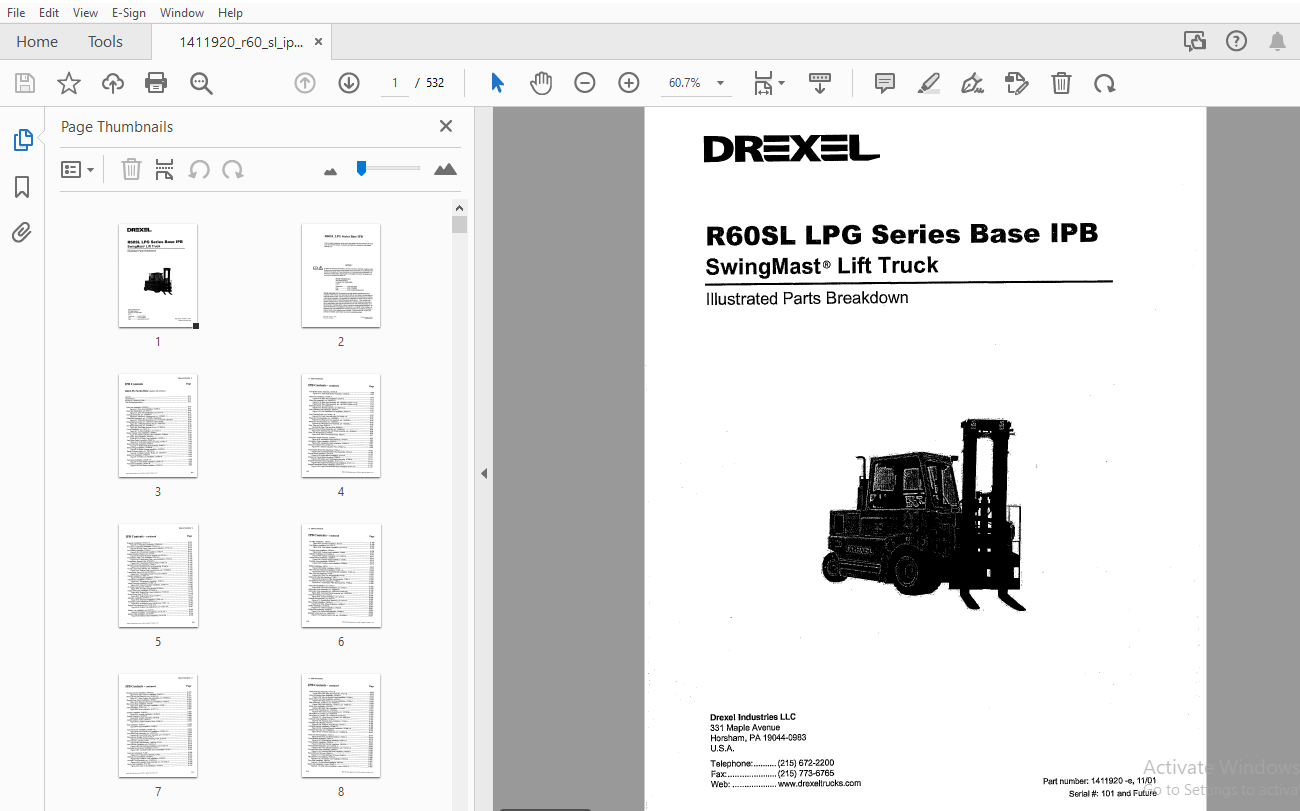Viewport: 1300px width, 811px height.
Task: Open the Bookmarks sidebar icon
Action: click(x=22, y=187)
